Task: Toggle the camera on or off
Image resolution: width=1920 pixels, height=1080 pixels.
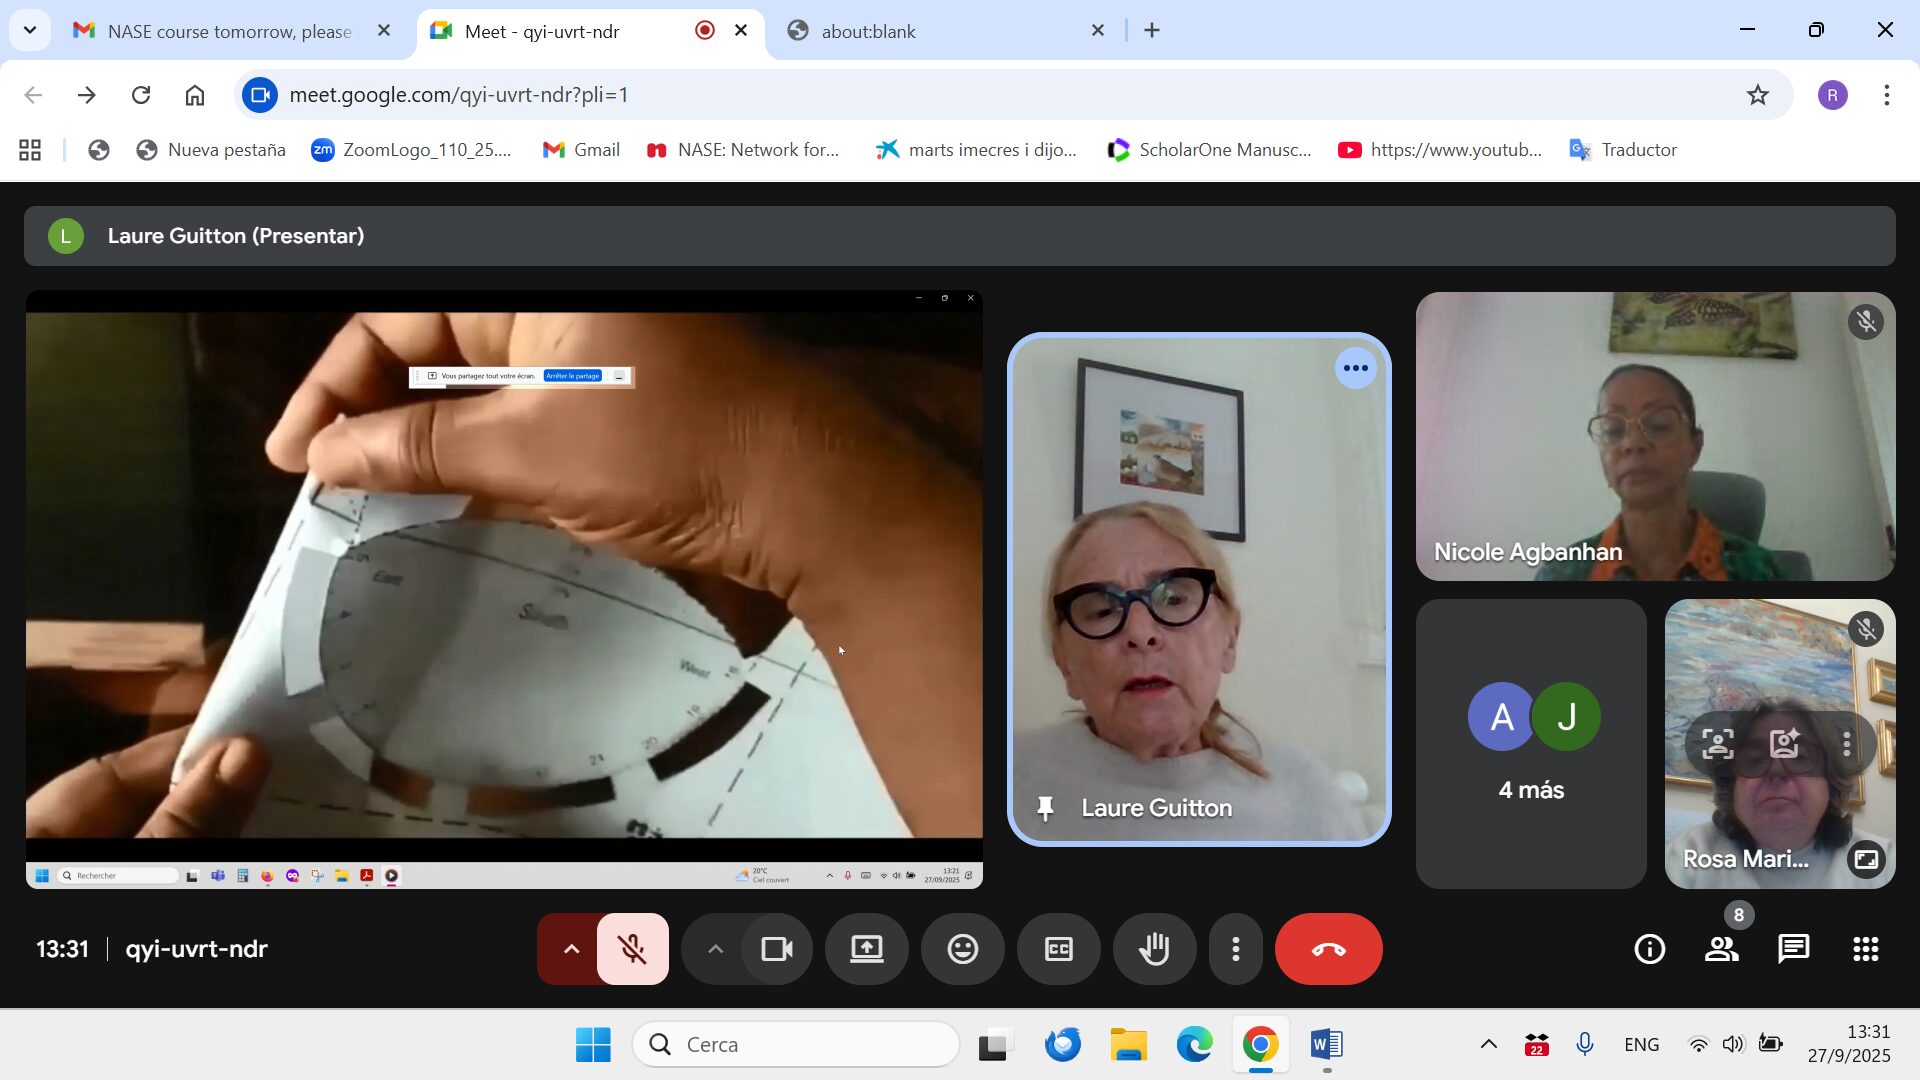Action: [x=777, y=949]
